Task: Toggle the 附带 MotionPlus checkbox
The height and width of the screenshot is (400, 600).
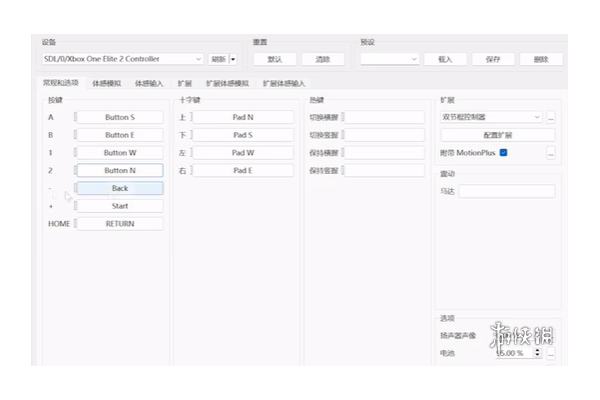Action: point(504,153)
